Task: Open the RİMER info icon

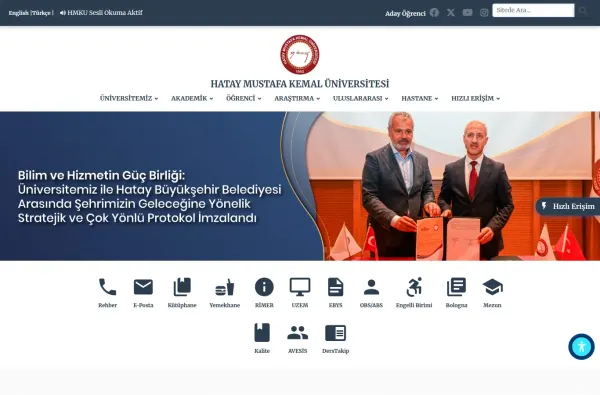Action: 264,287
